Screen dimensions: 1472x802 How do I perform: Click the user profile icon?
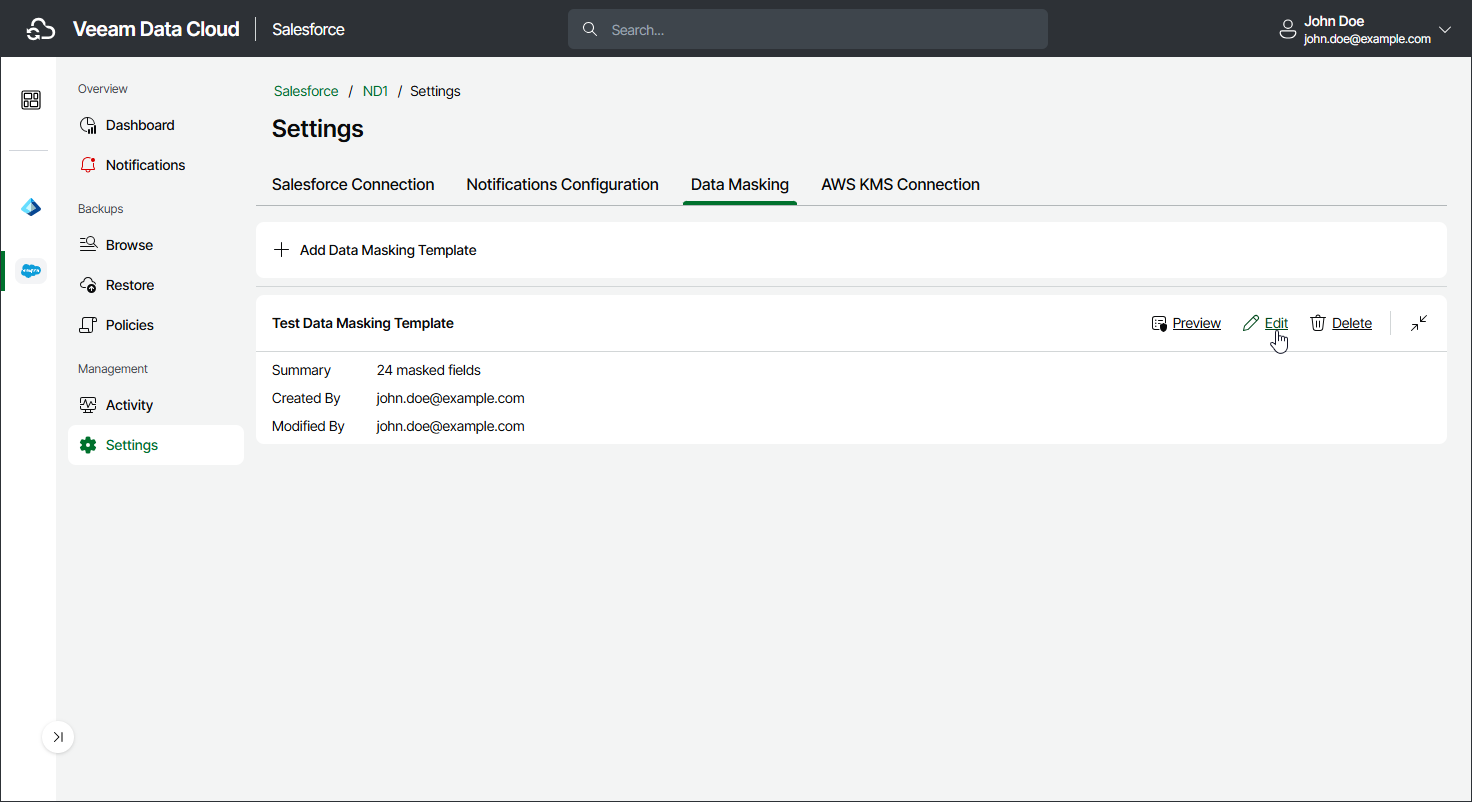[x=1288, y=30]
